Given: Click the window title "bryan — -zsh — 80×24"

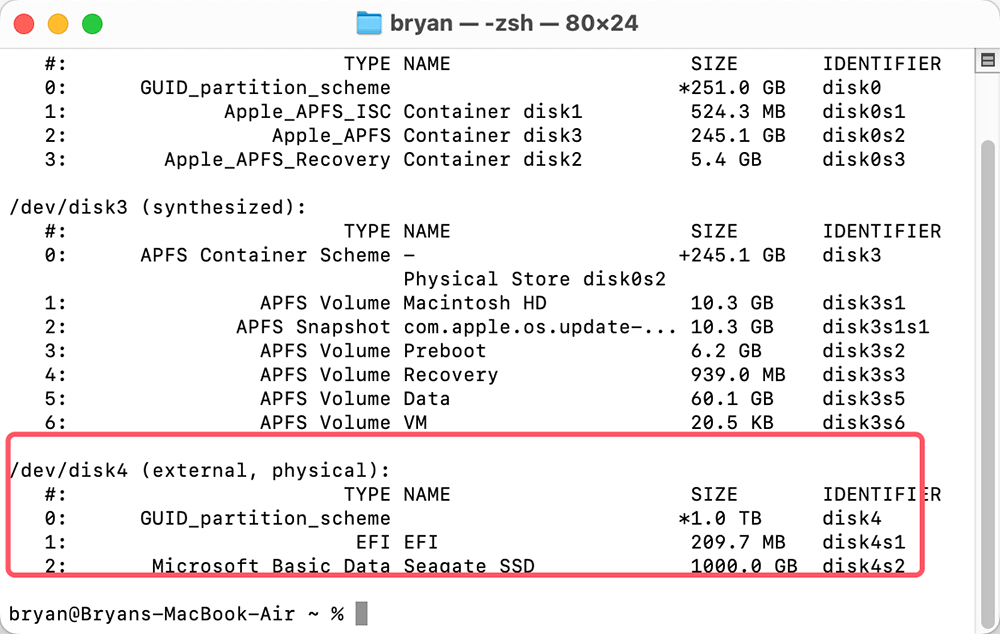Looking at the screenshot, I should tap(511, 23).
